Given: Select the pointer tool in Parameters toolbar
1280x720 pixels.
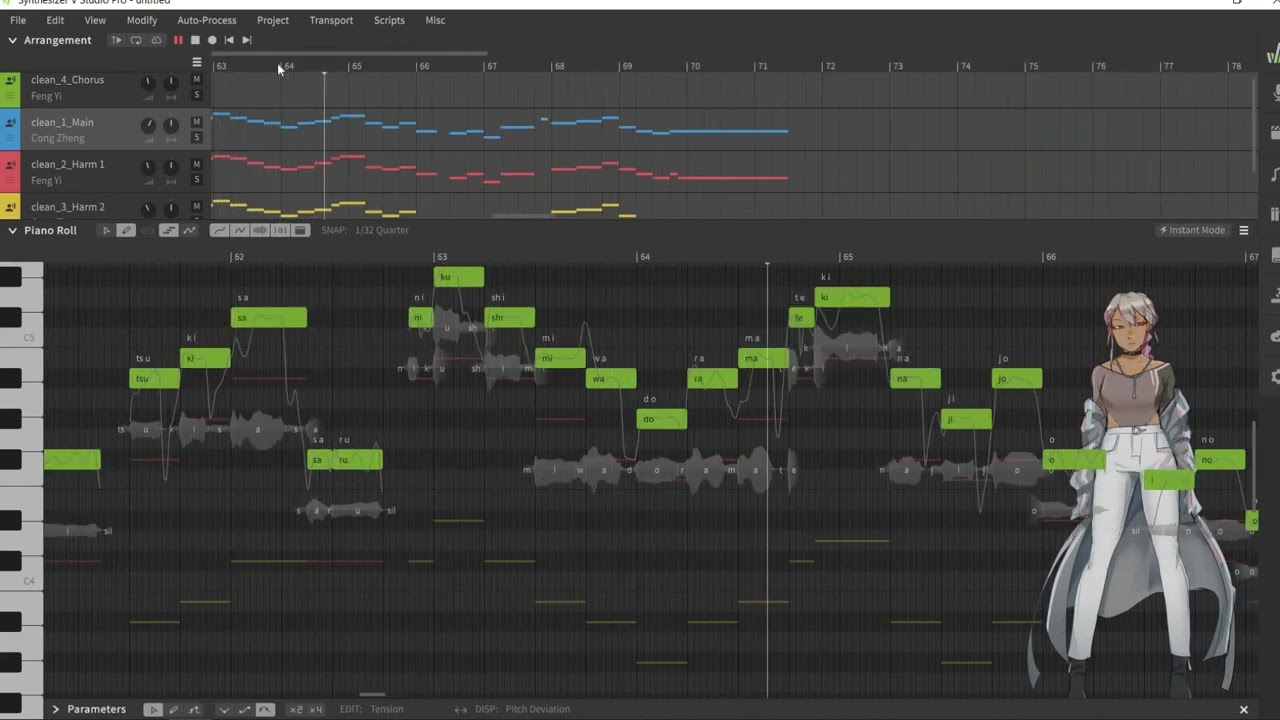Looking at the screenshot, I should point(153,710).
